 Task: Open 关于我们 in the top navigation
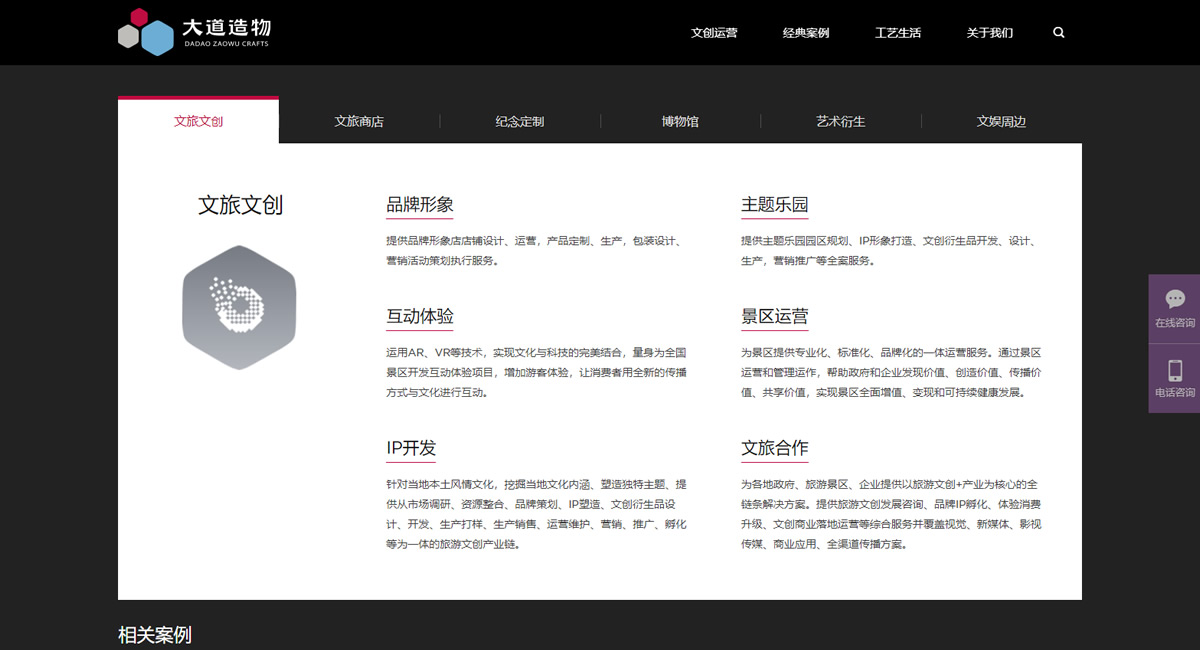990,33
